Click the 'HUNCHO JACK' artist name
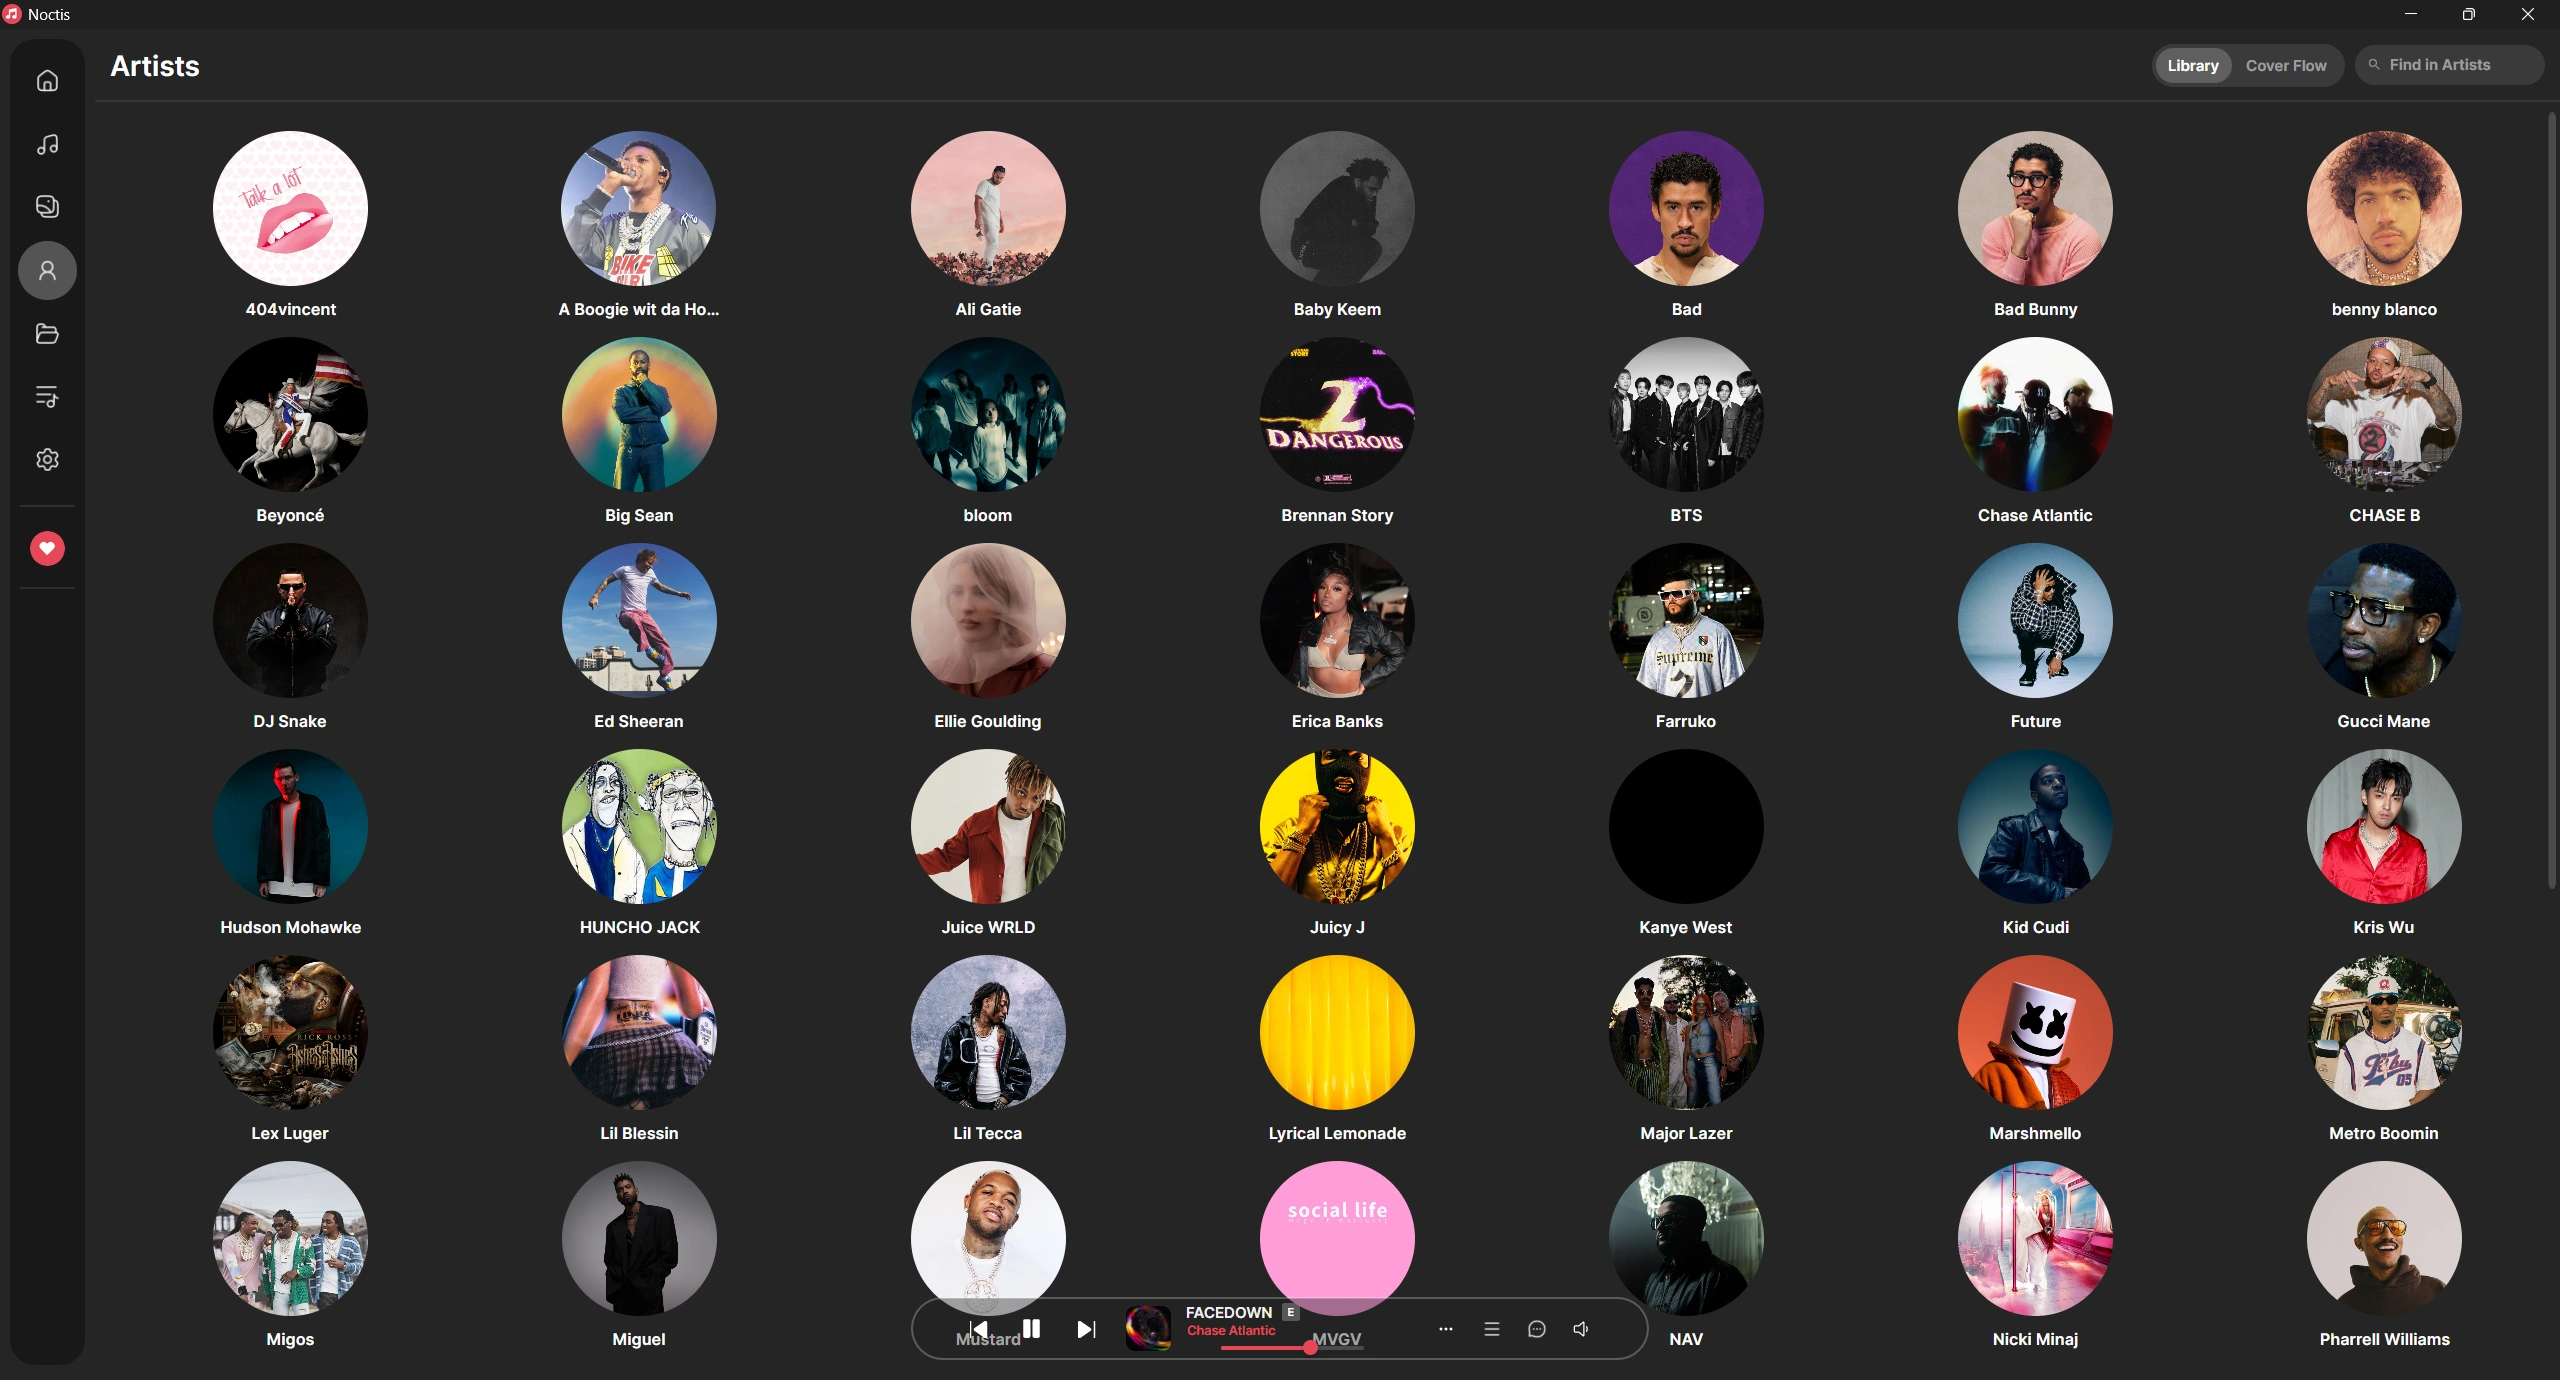The width and height of the screenshot is (2560, 1380). [639, 927]
